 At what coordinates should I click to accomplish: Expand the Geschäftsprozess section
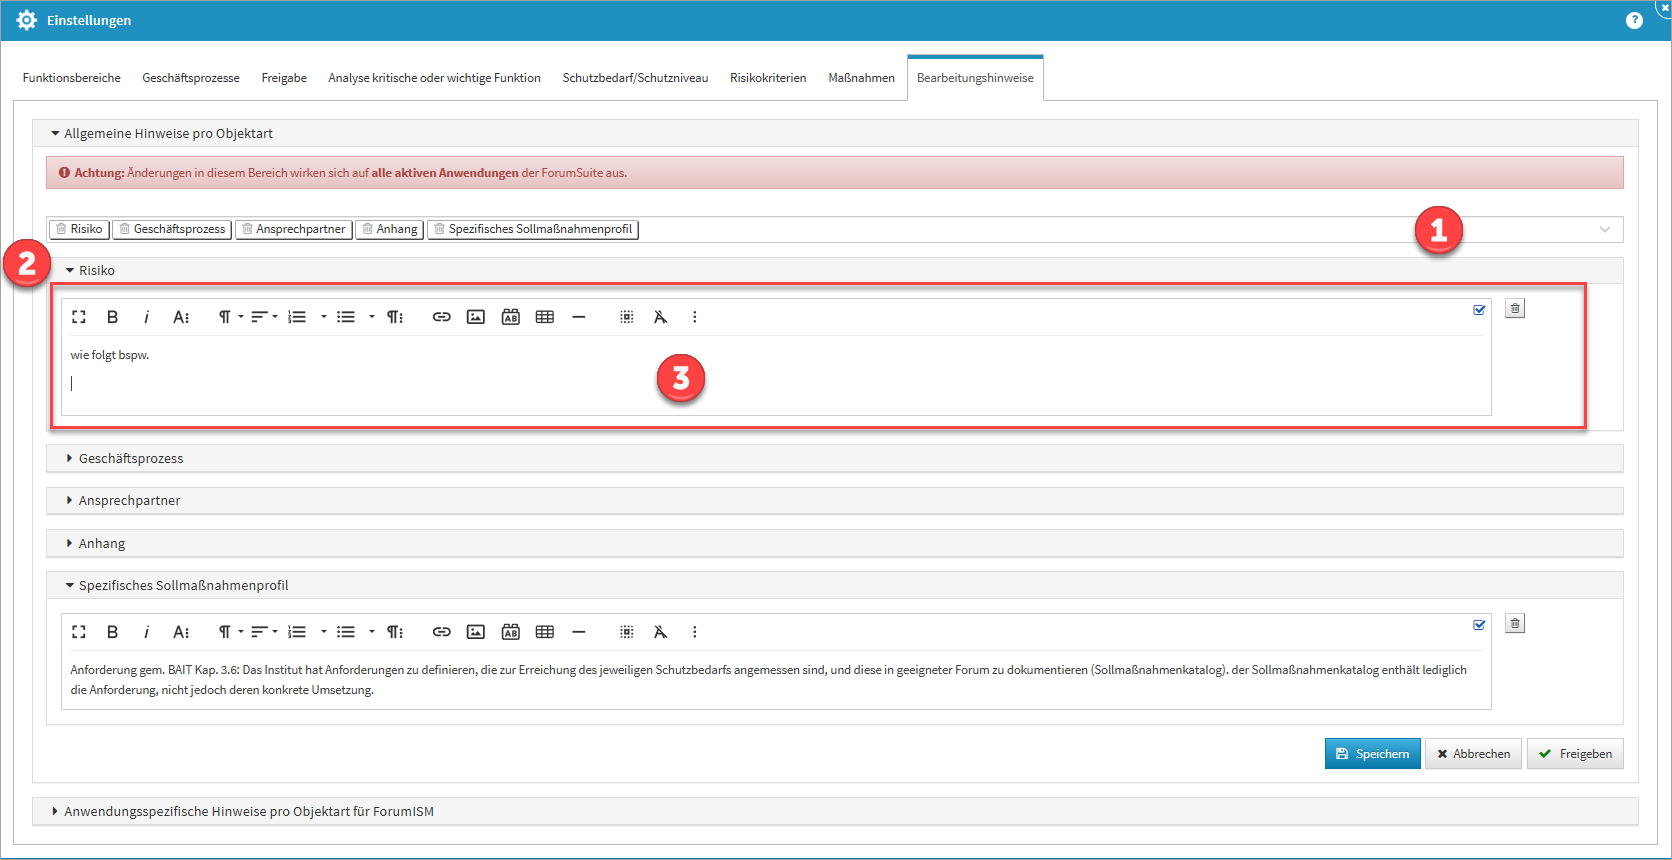click(x=131, y=459)
